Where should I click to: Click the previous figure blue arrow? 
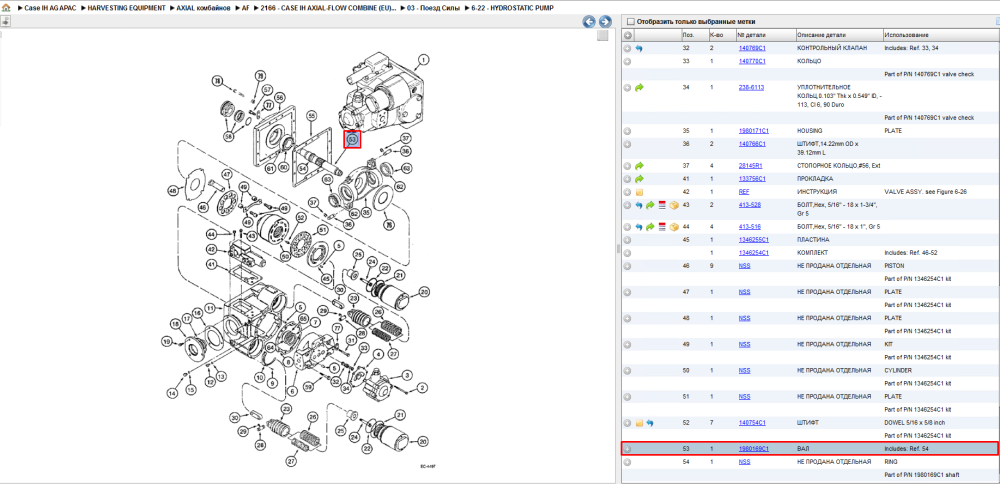point(589,22)
